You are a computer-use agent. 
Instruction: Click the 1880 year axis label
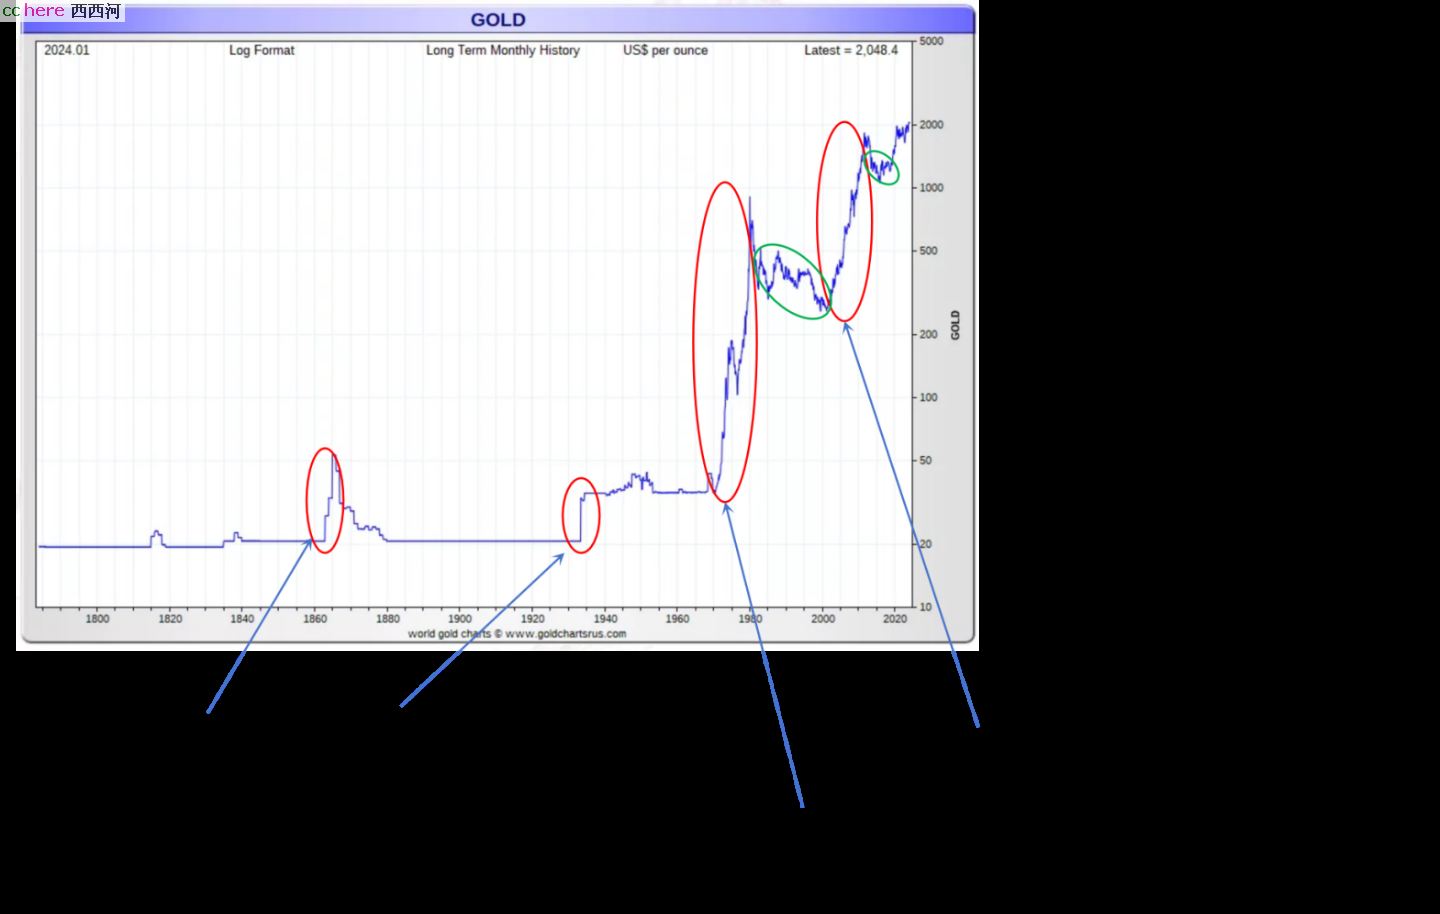click(x=388, y=619)
